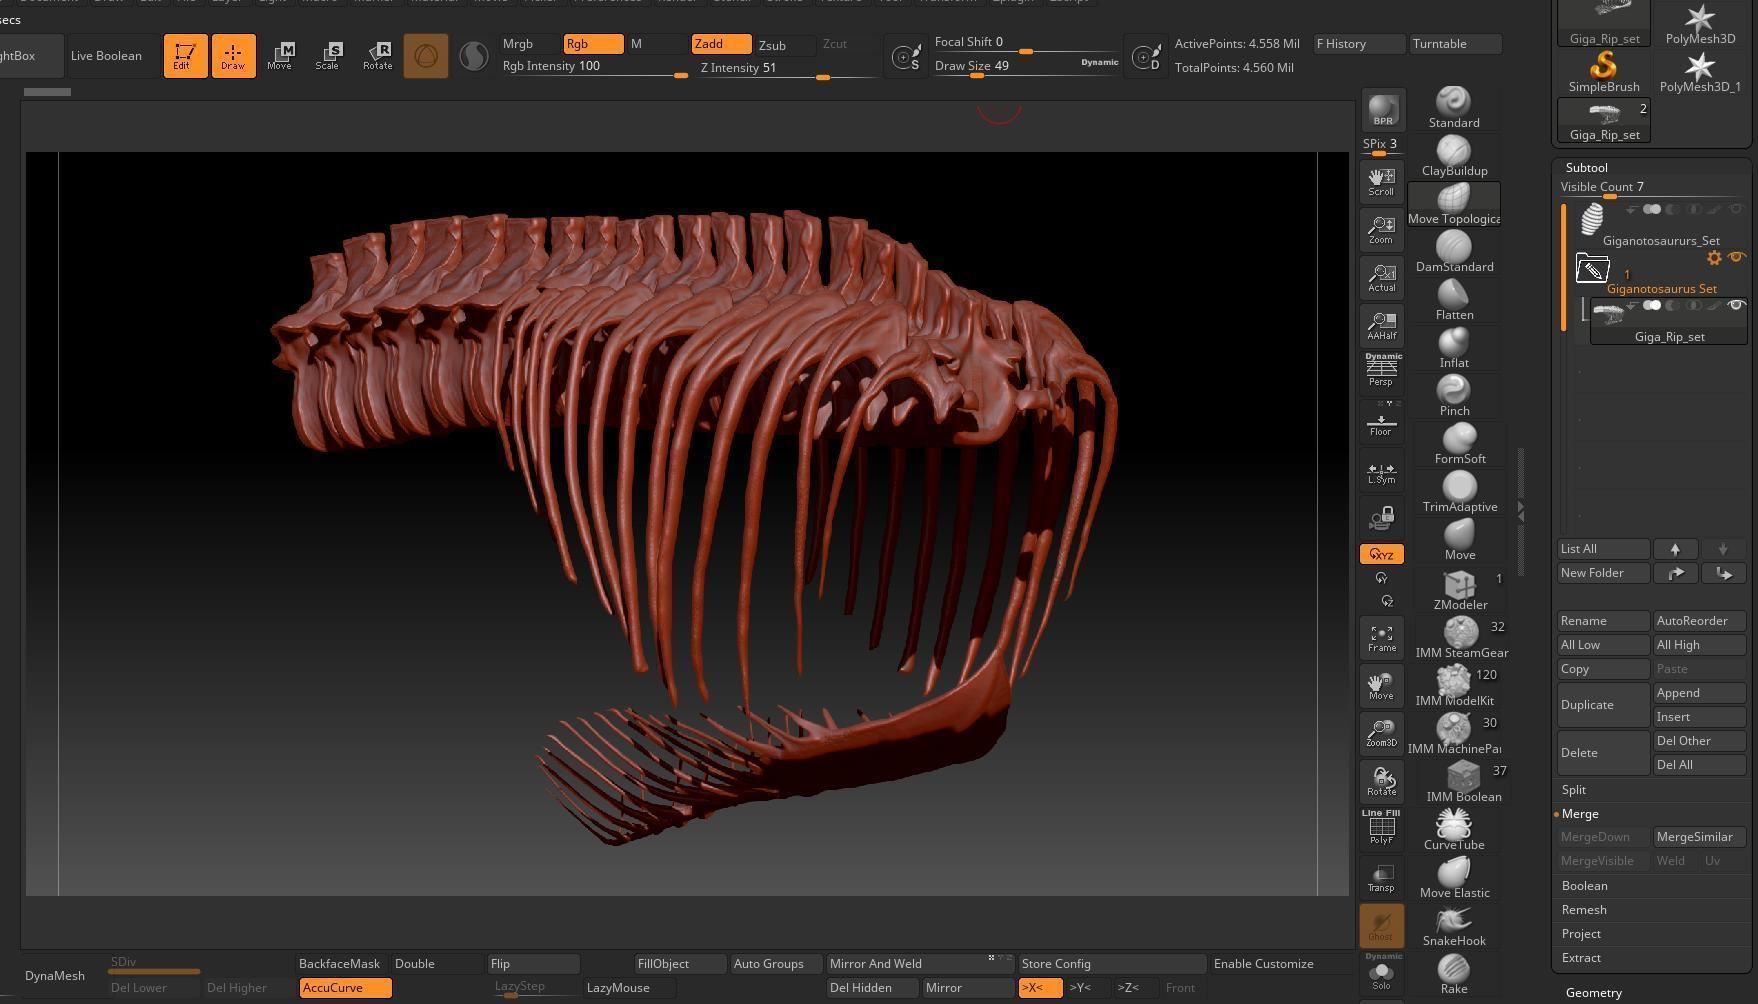Toggle Solo mode

pyautogui.click(x=1381, y=973)
